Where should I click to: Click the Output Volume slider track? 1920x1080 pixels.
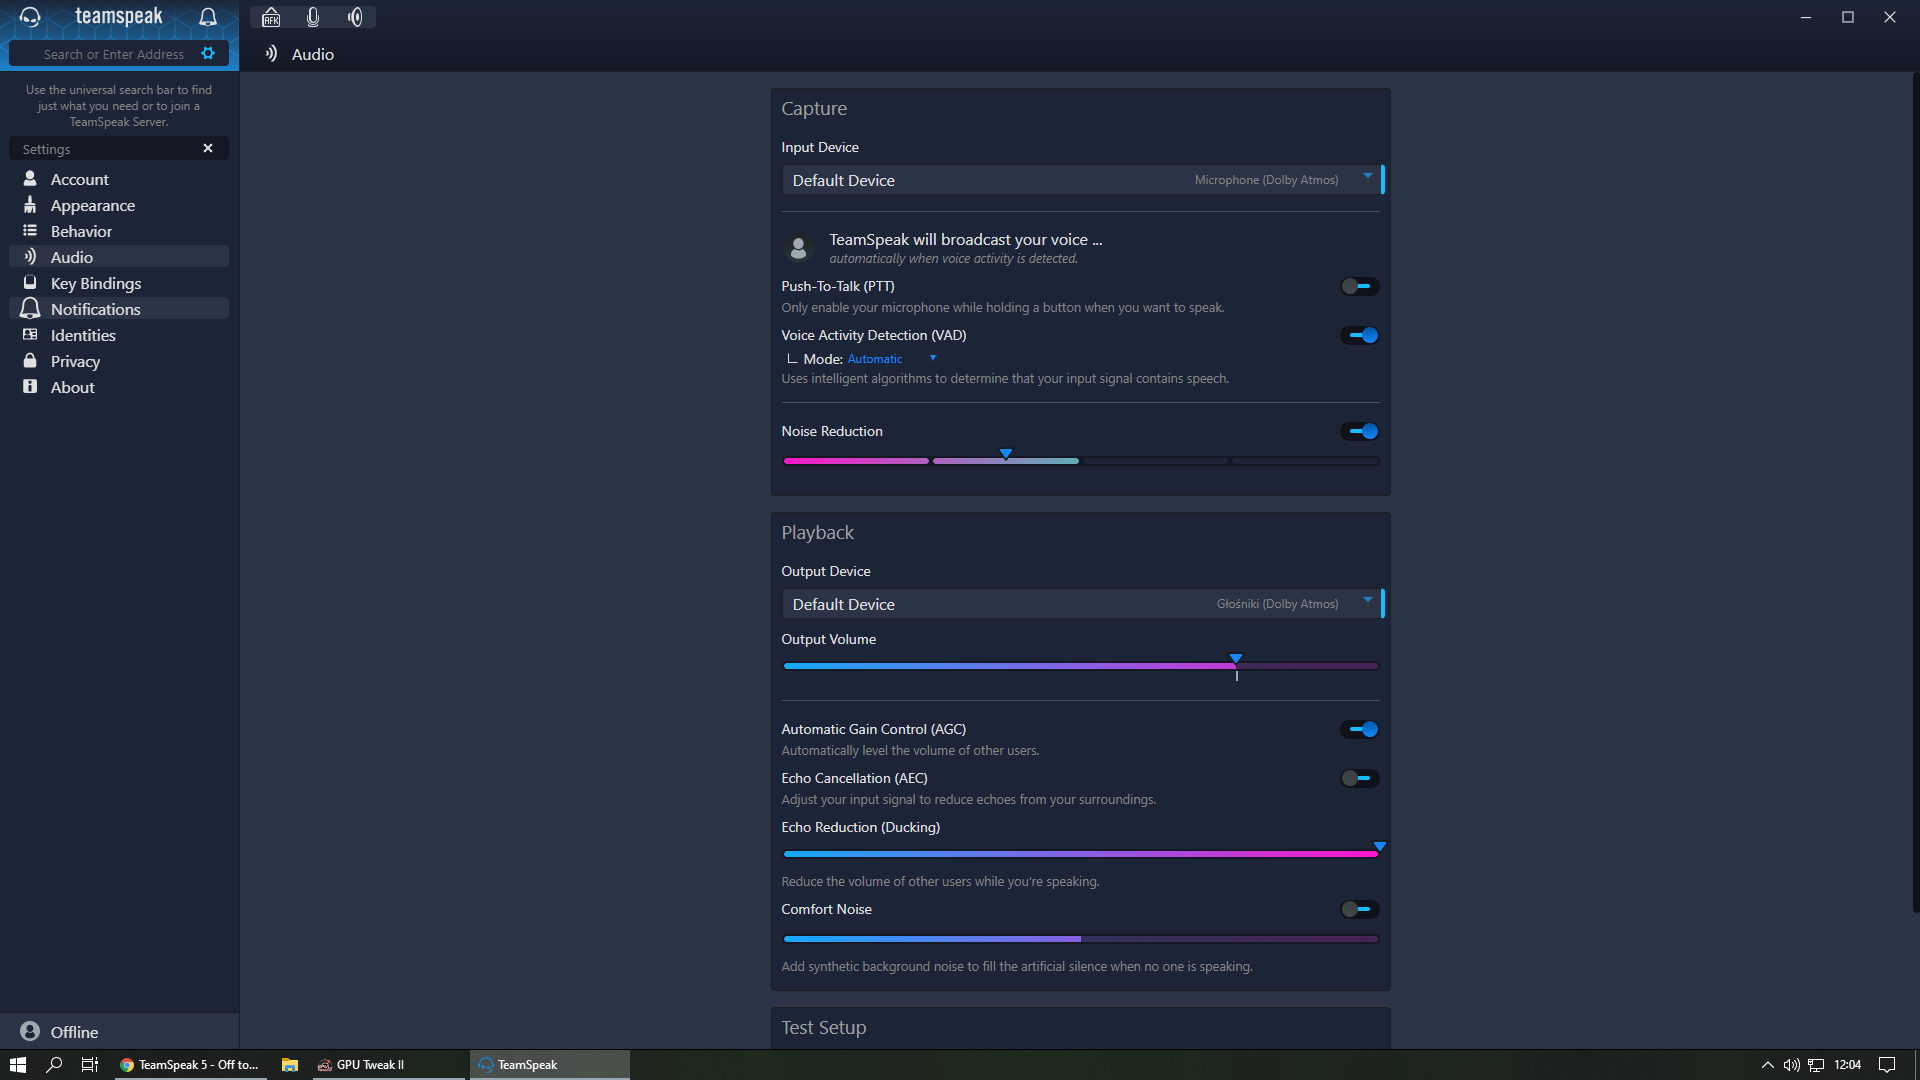(1000, 666)
